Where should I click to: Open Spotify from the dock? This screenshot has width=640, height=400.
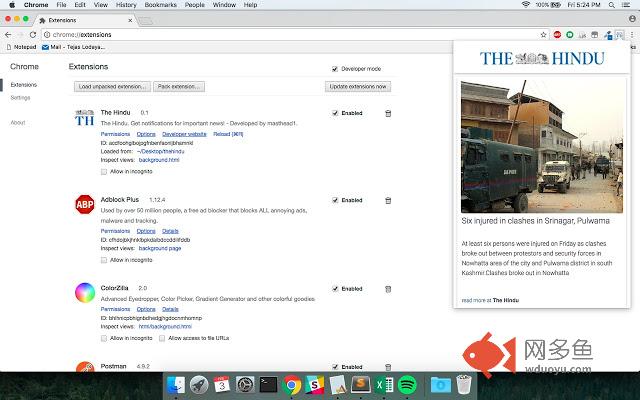[407, 384]
